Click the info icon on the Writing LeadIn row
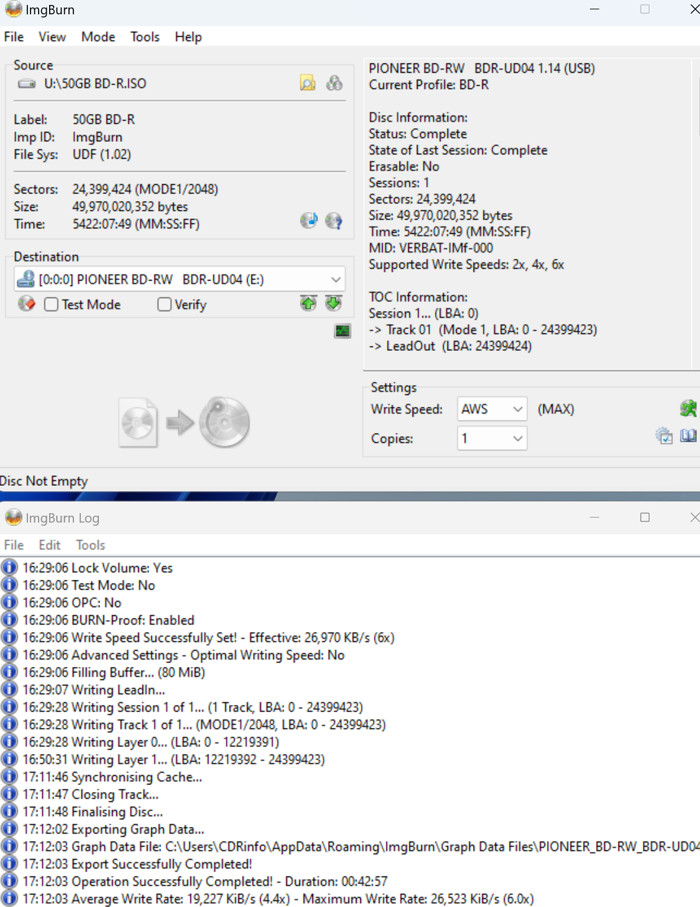 [9, 690]
